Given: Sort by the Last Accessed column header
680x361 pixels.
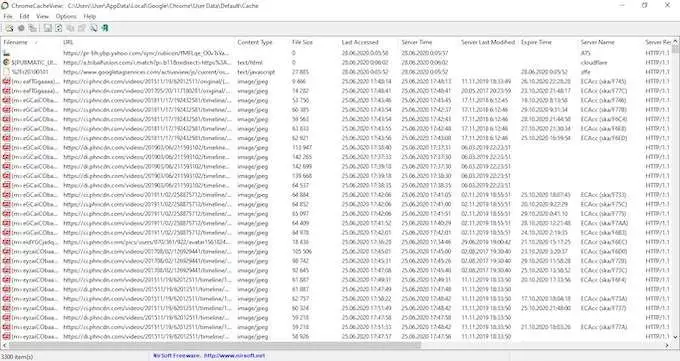Looking at the screenshot, I should click(369, 42).
